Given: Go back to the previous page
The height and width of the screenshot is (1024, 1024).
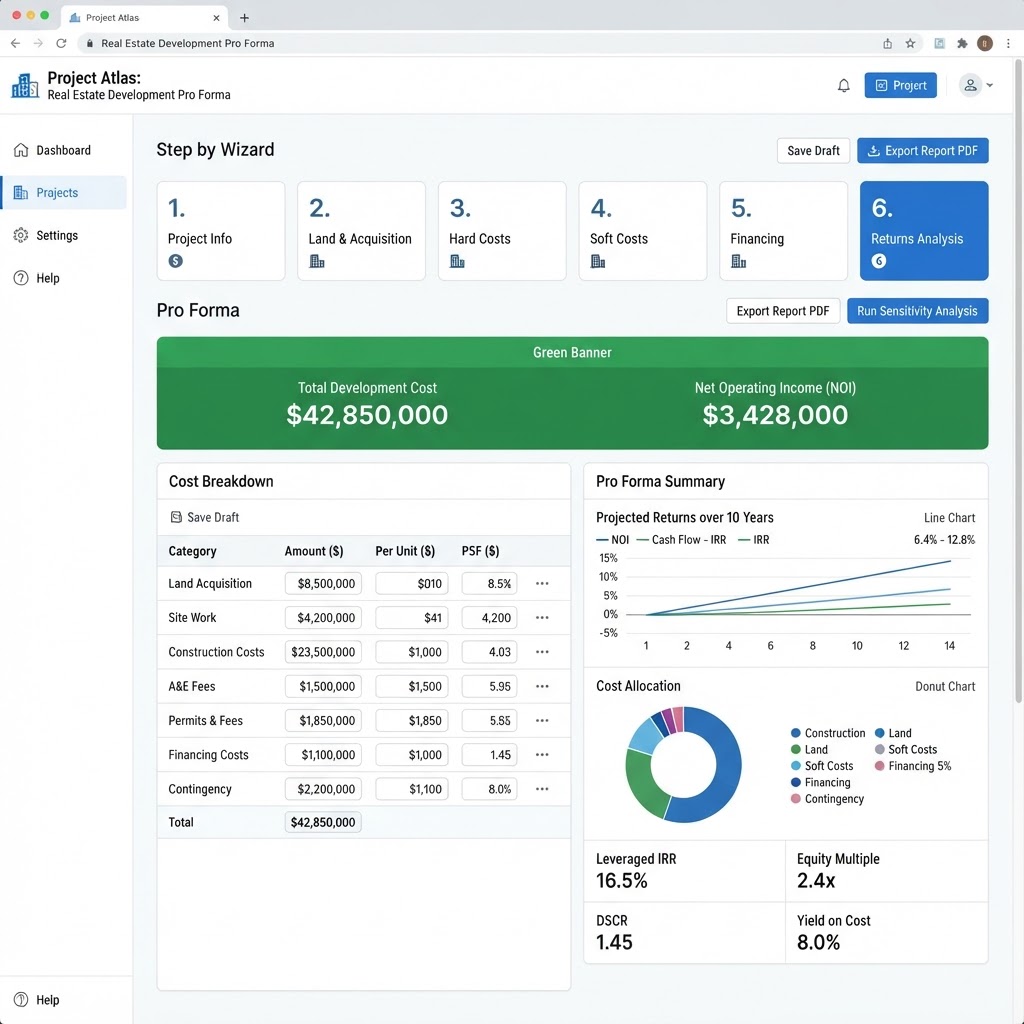Looking at the screenshot, I should (x=16, y=44).
